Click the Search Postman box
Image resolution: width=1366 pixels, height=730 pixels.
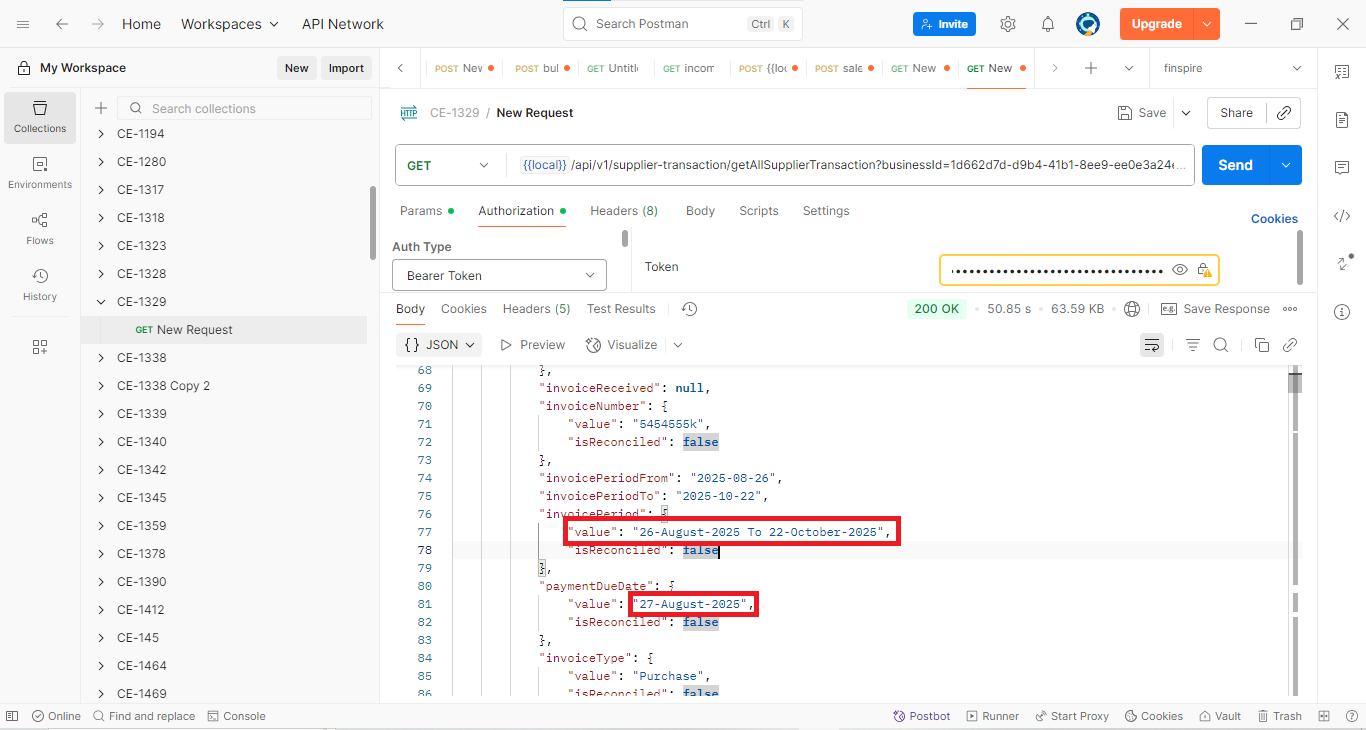(682, 24)
